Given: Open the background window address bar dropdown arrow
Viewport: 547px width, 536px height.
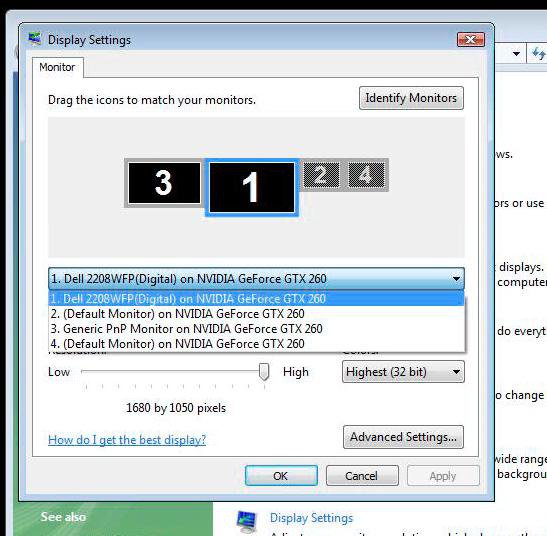Looking at the screenshot, I should click(516, 54).
